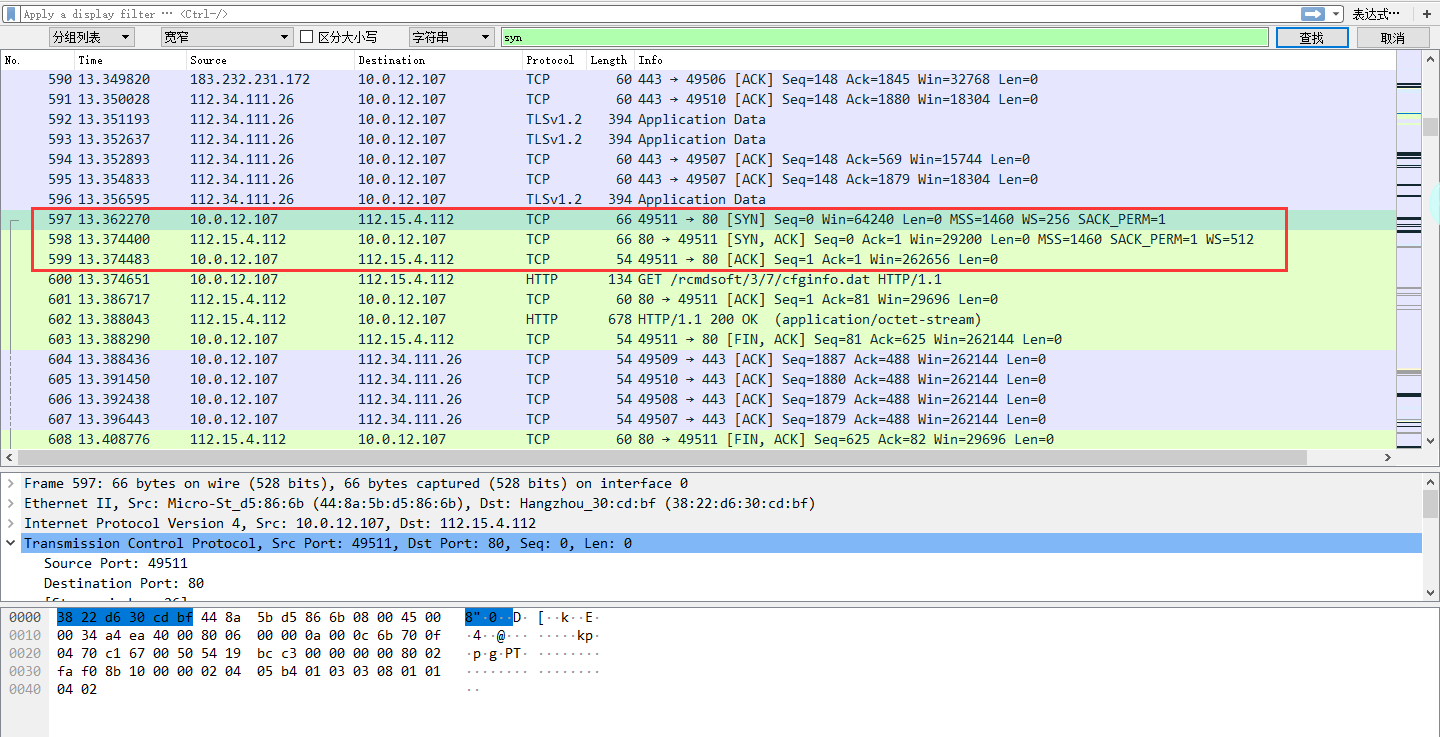Sort by the Length column header
The image size is (1440, 737).
click(611, 60)
